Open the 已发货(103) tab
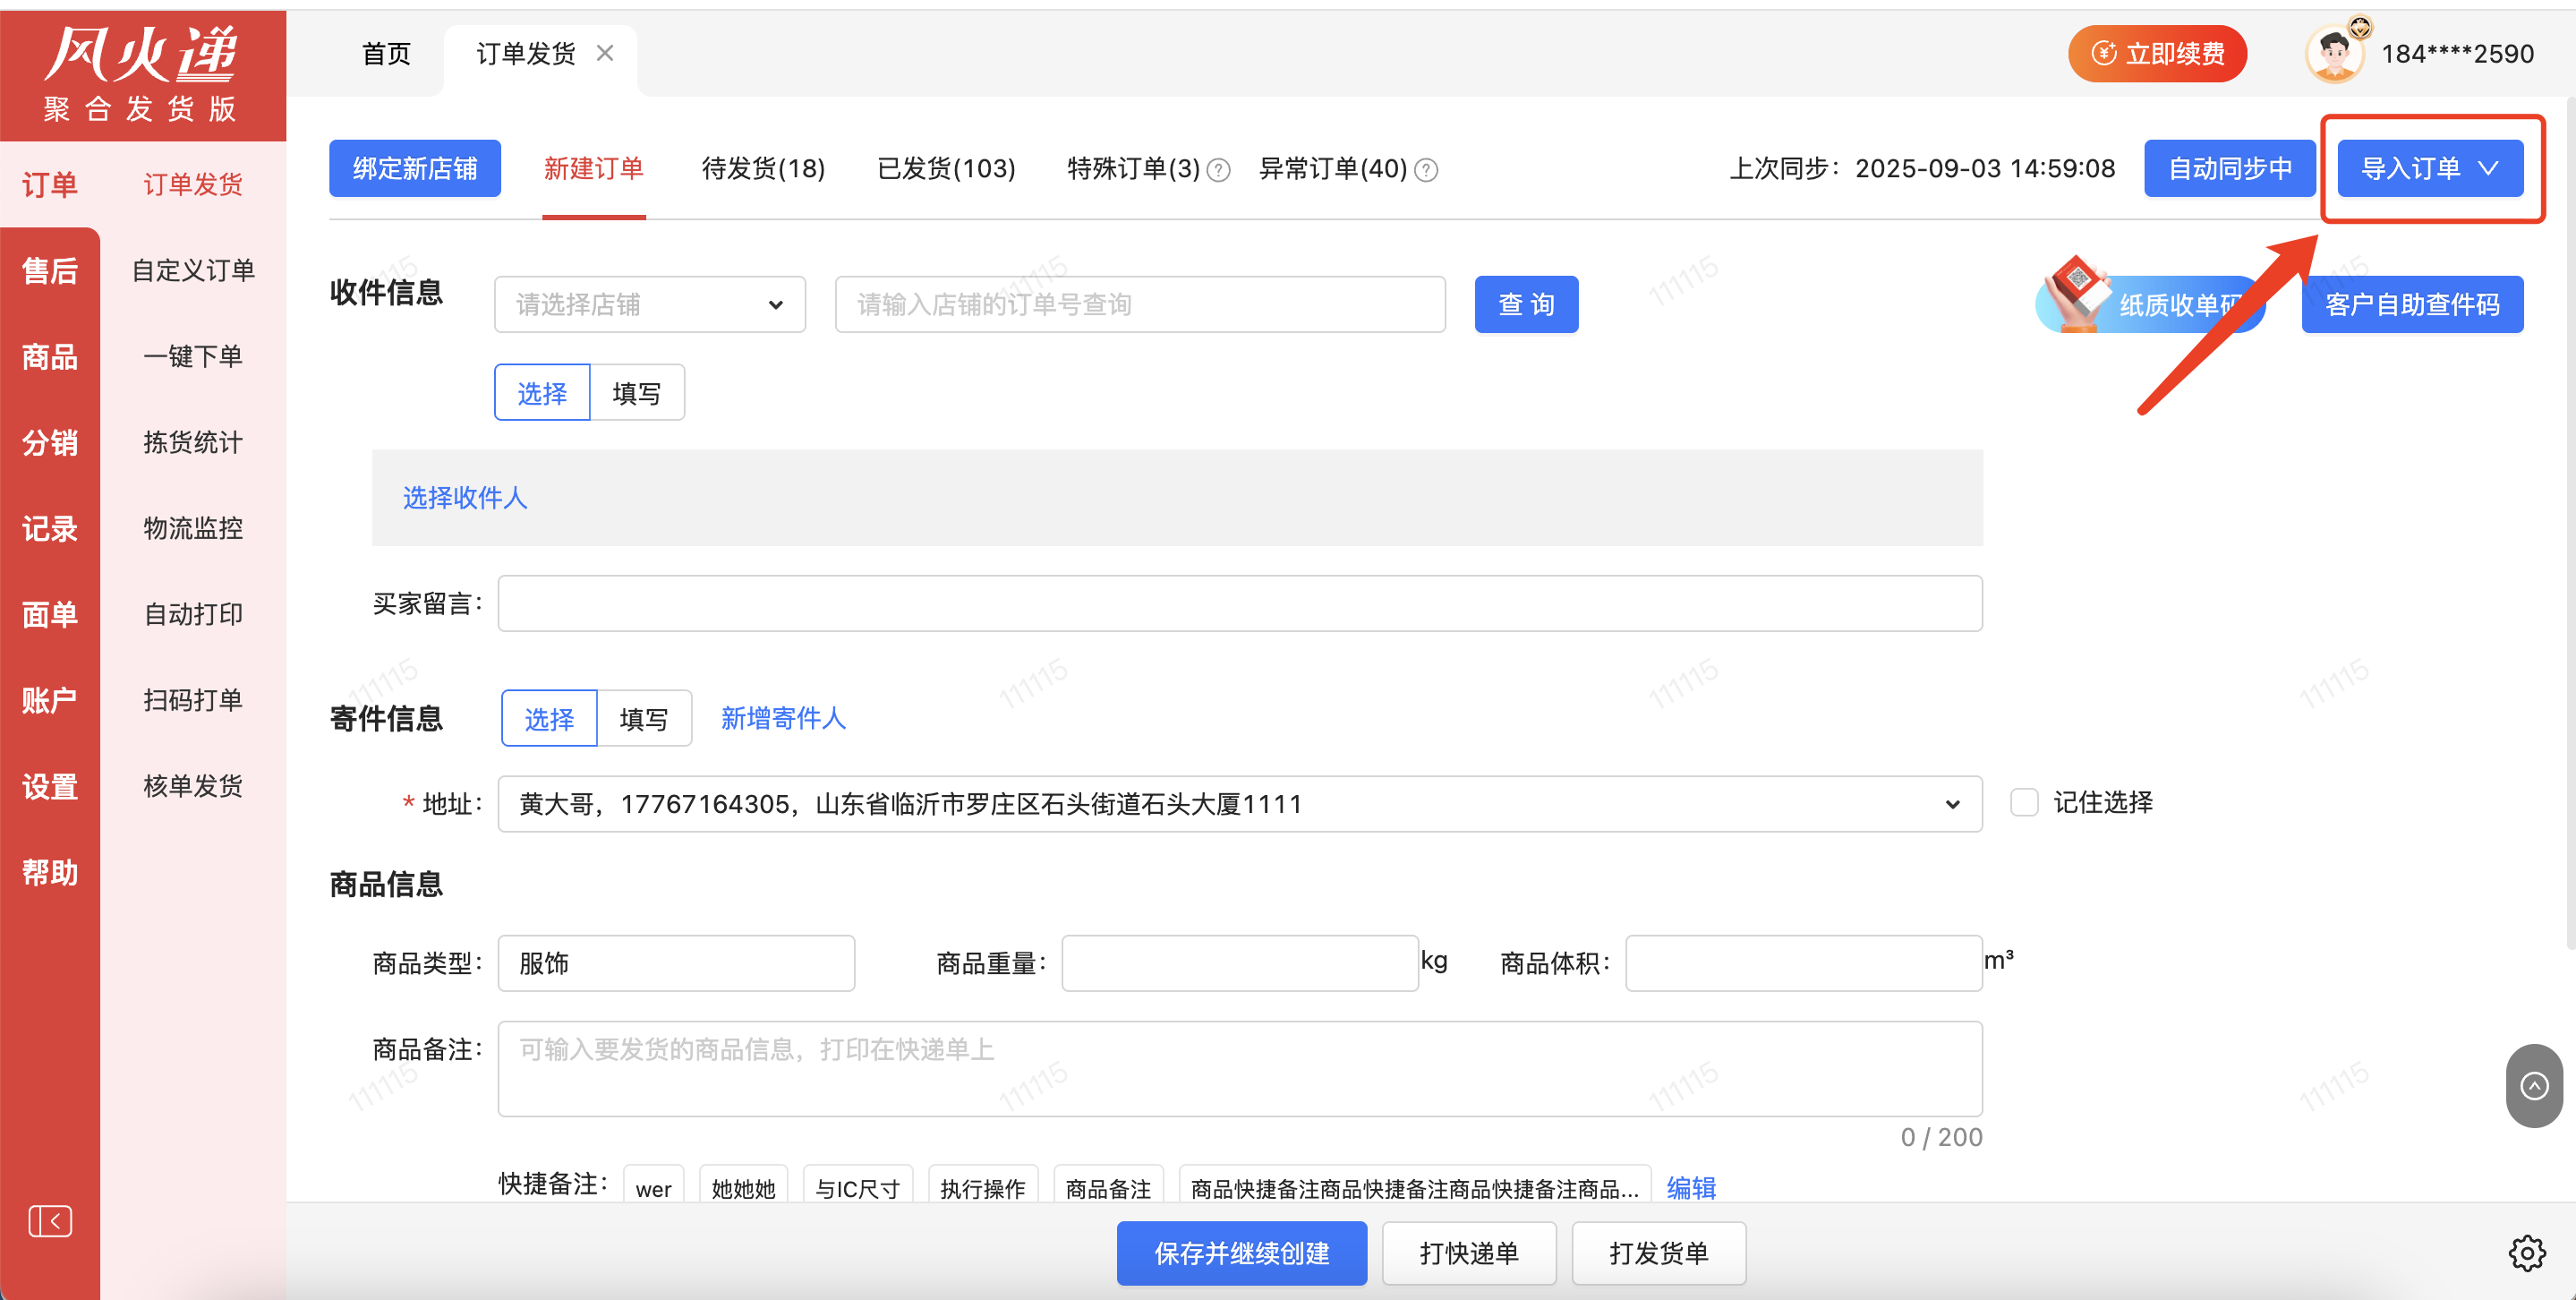The height and width of the screenshot is (1300, 2576). [x=946, y=168]
